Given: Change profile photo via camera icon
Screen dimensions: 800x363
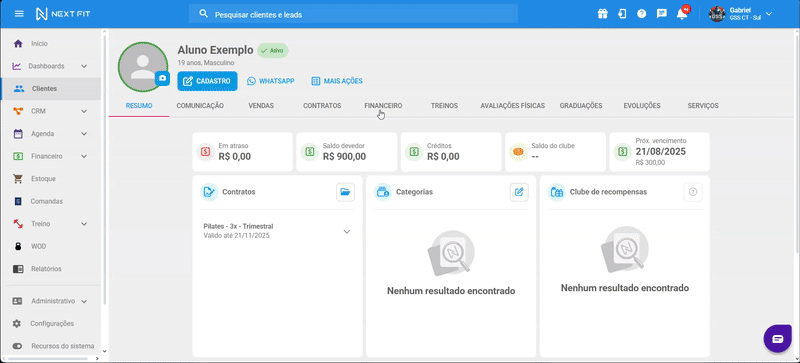Looking at the screenshot, I should coord(162,78).
